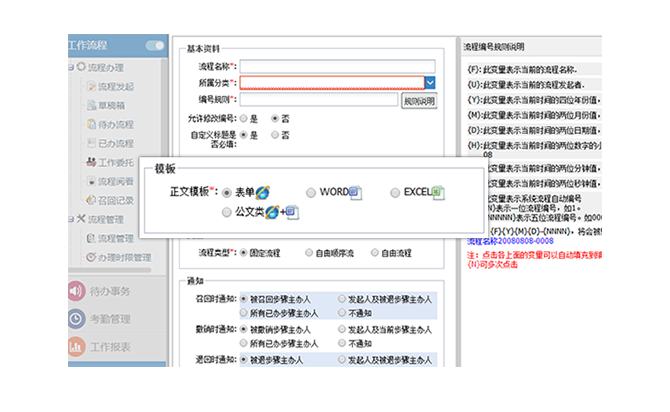Open 考勤管理 via its clock icon
670x412 pixels.
(77, 319)
